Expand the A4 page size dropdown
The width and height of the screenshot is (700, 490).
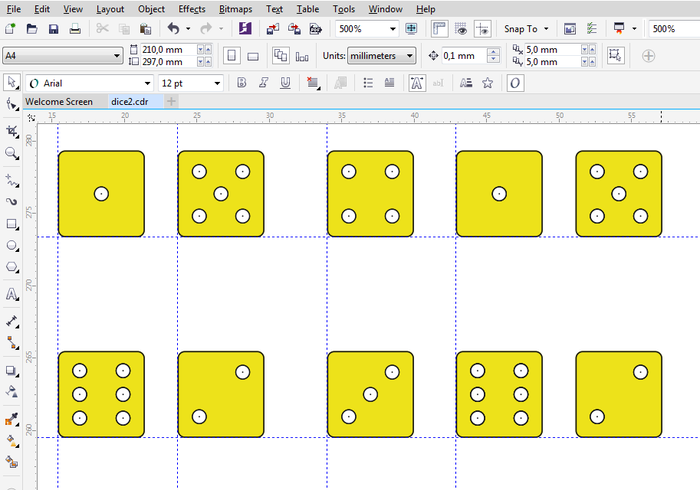118,56
